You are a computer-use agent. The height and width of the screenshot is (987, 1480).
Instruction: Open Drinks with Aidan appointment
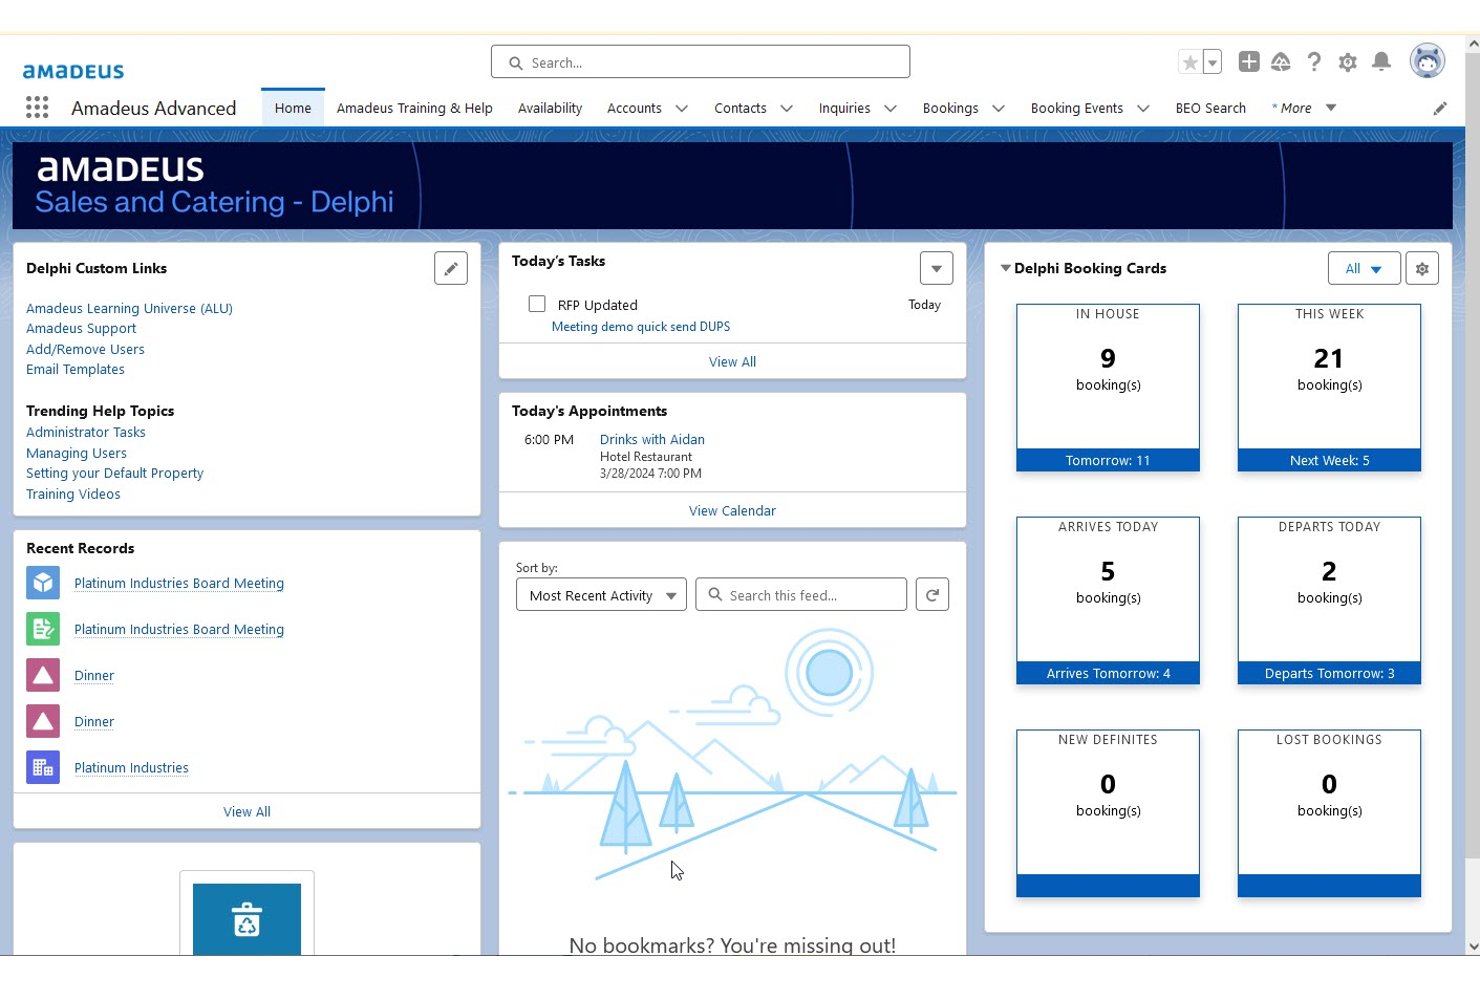pos(652,439)
